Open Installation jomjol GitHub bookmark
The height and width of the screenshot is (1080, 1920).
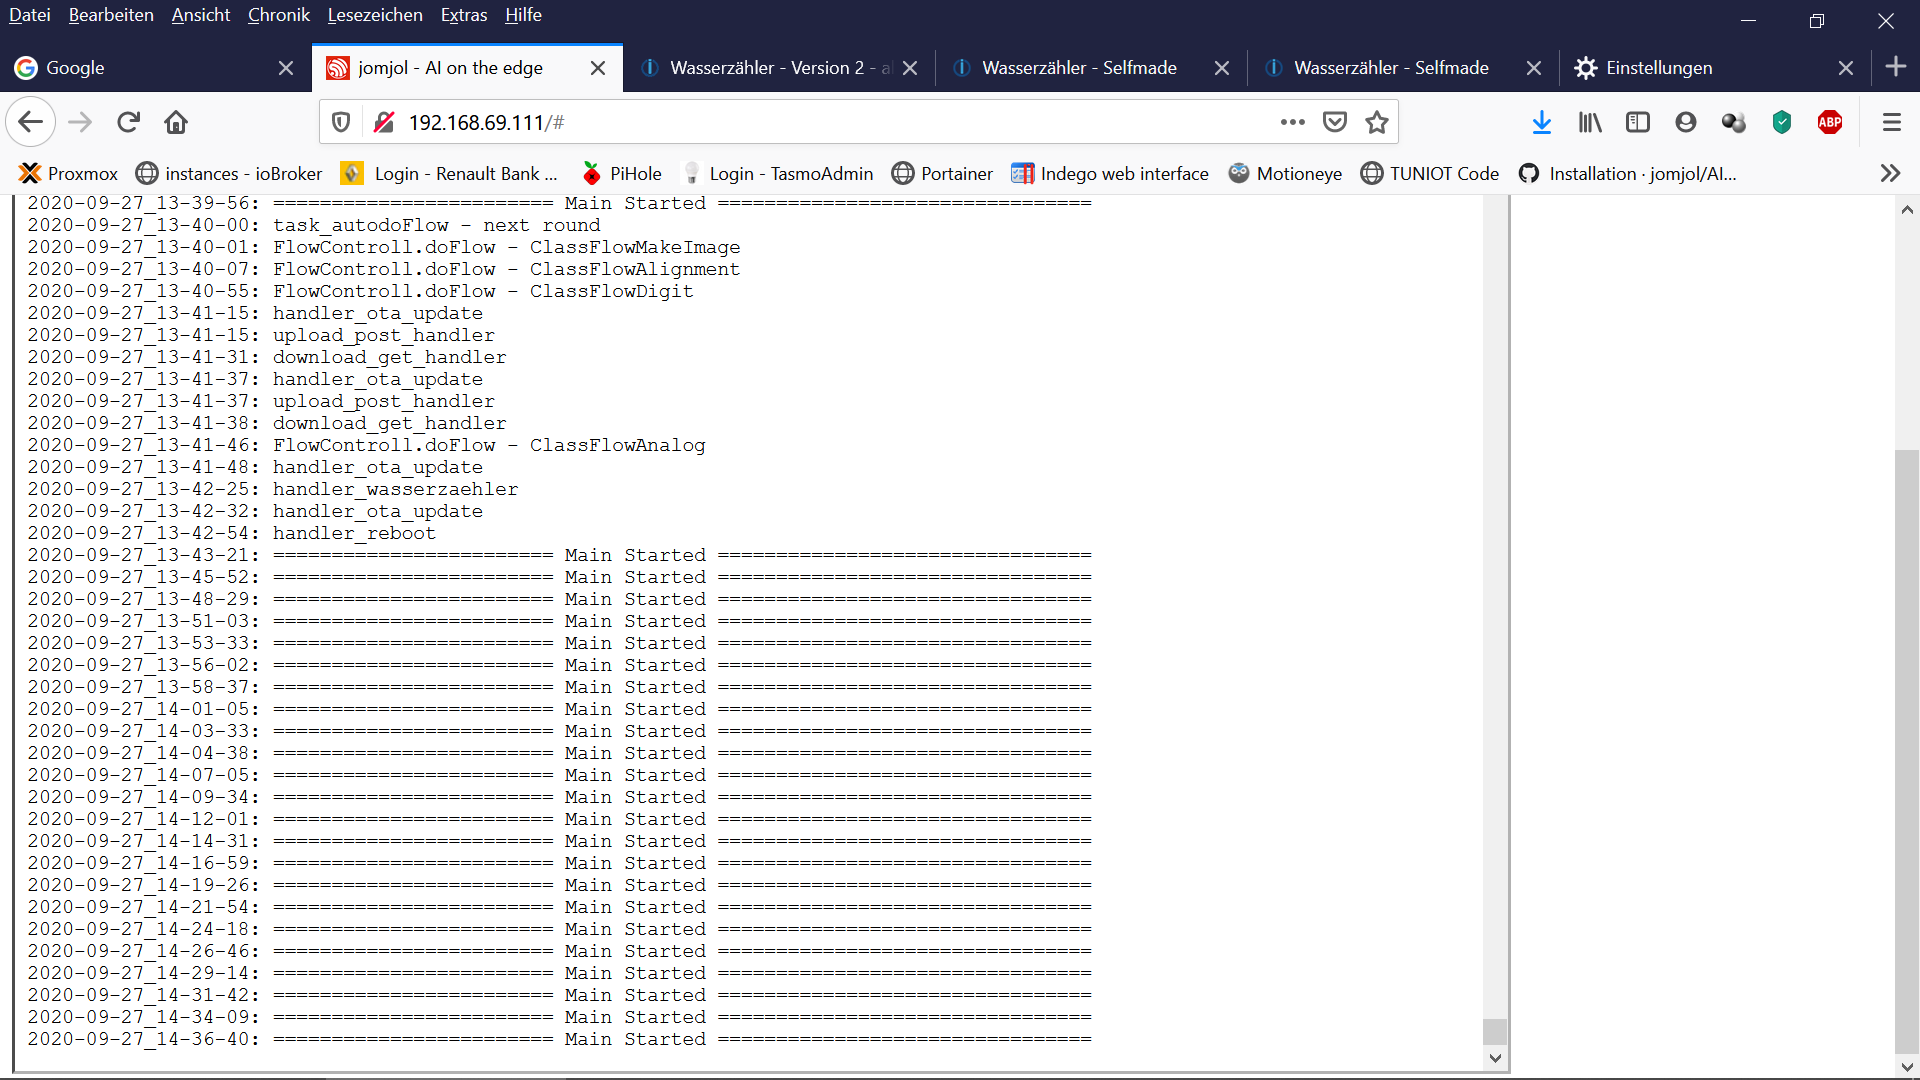(1627, 173)
